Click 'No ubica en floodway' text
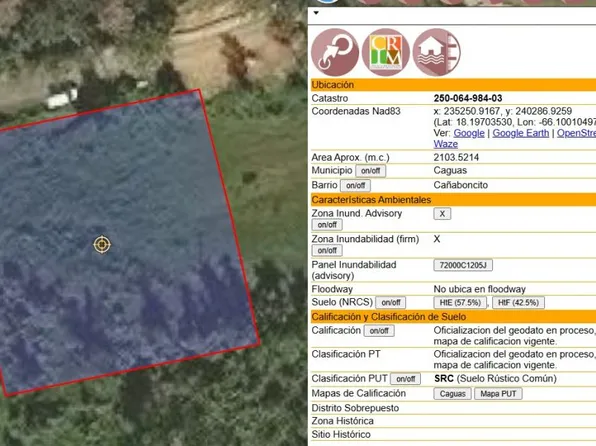This screenshot has width=596, height=446. click(x=480, y=289)
